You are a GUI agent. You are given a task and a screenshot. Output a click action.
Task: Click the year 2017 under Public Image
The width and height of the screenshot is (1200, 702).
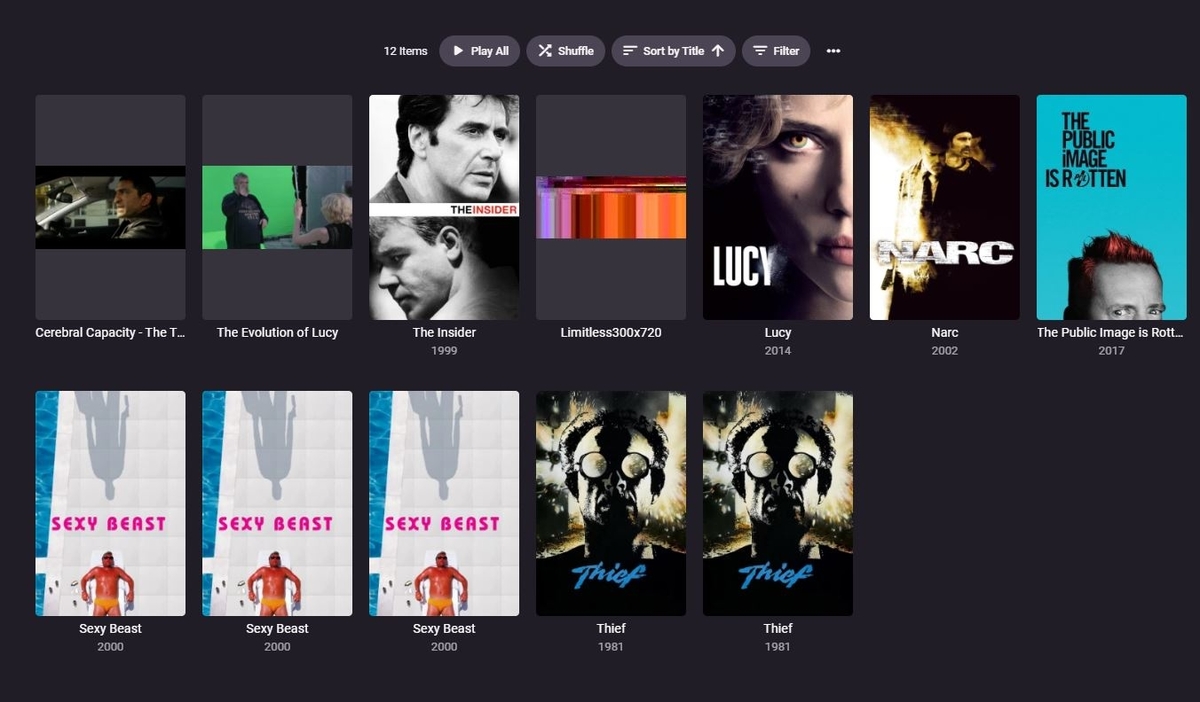(1112, 351)
